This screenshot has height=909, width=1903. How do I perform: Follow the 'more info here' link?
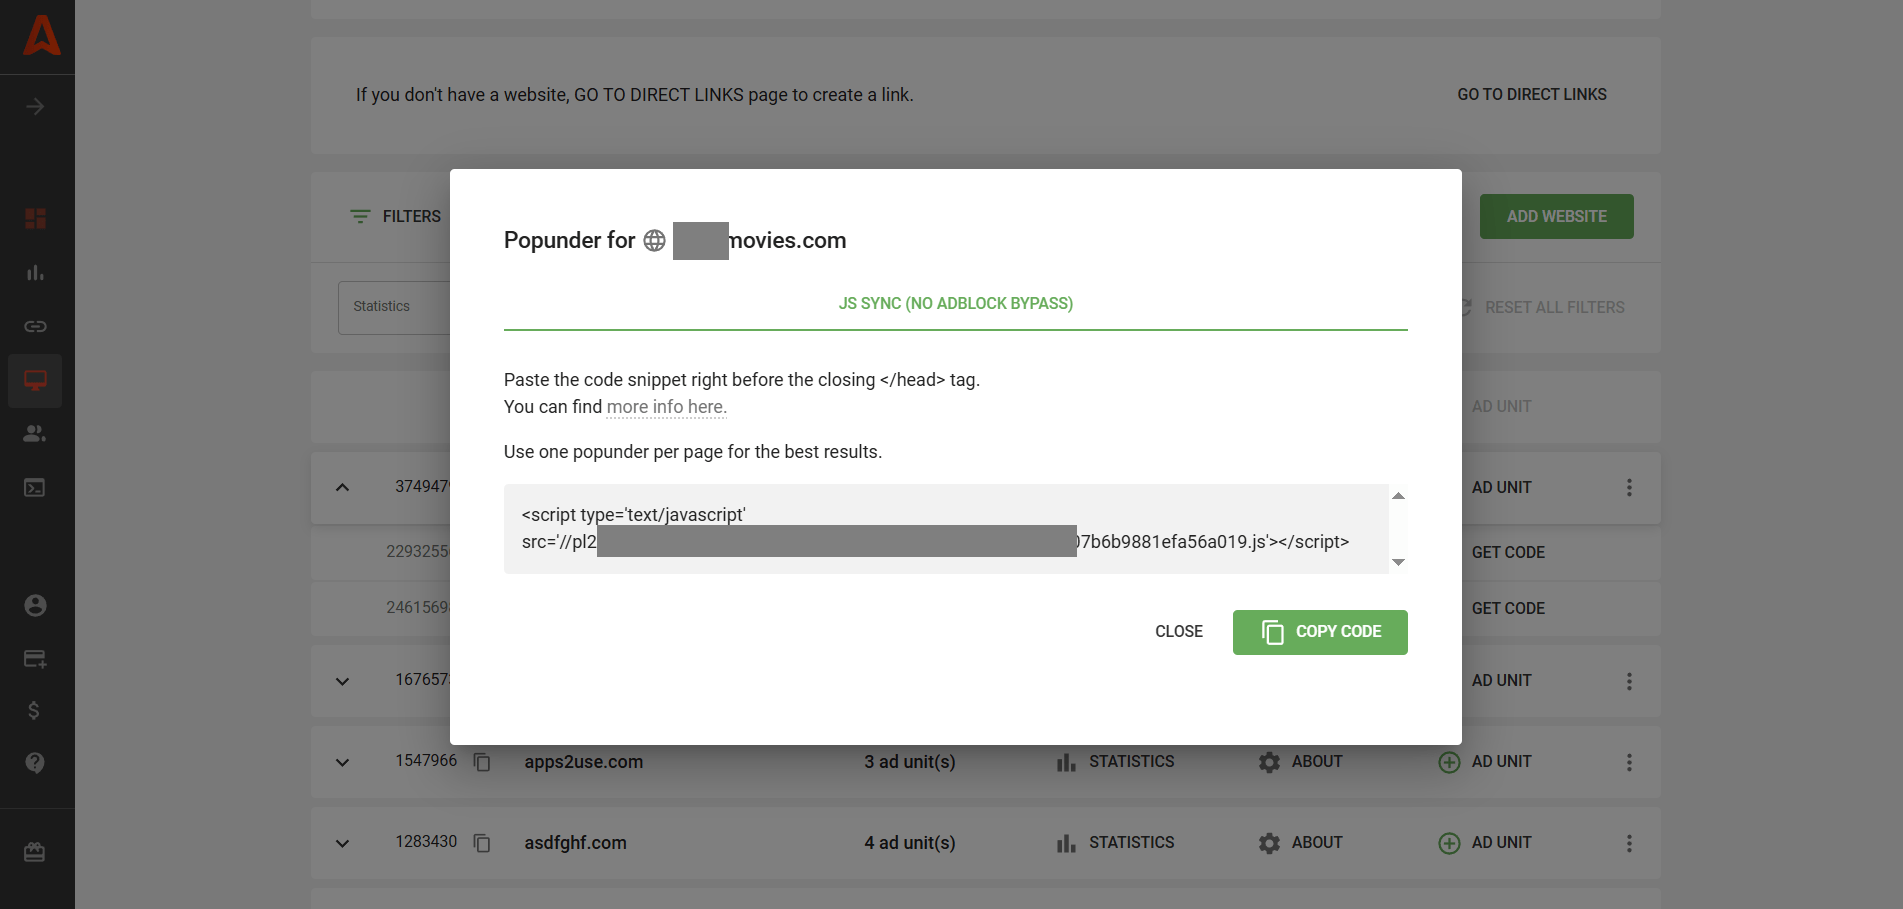[666, 407]
